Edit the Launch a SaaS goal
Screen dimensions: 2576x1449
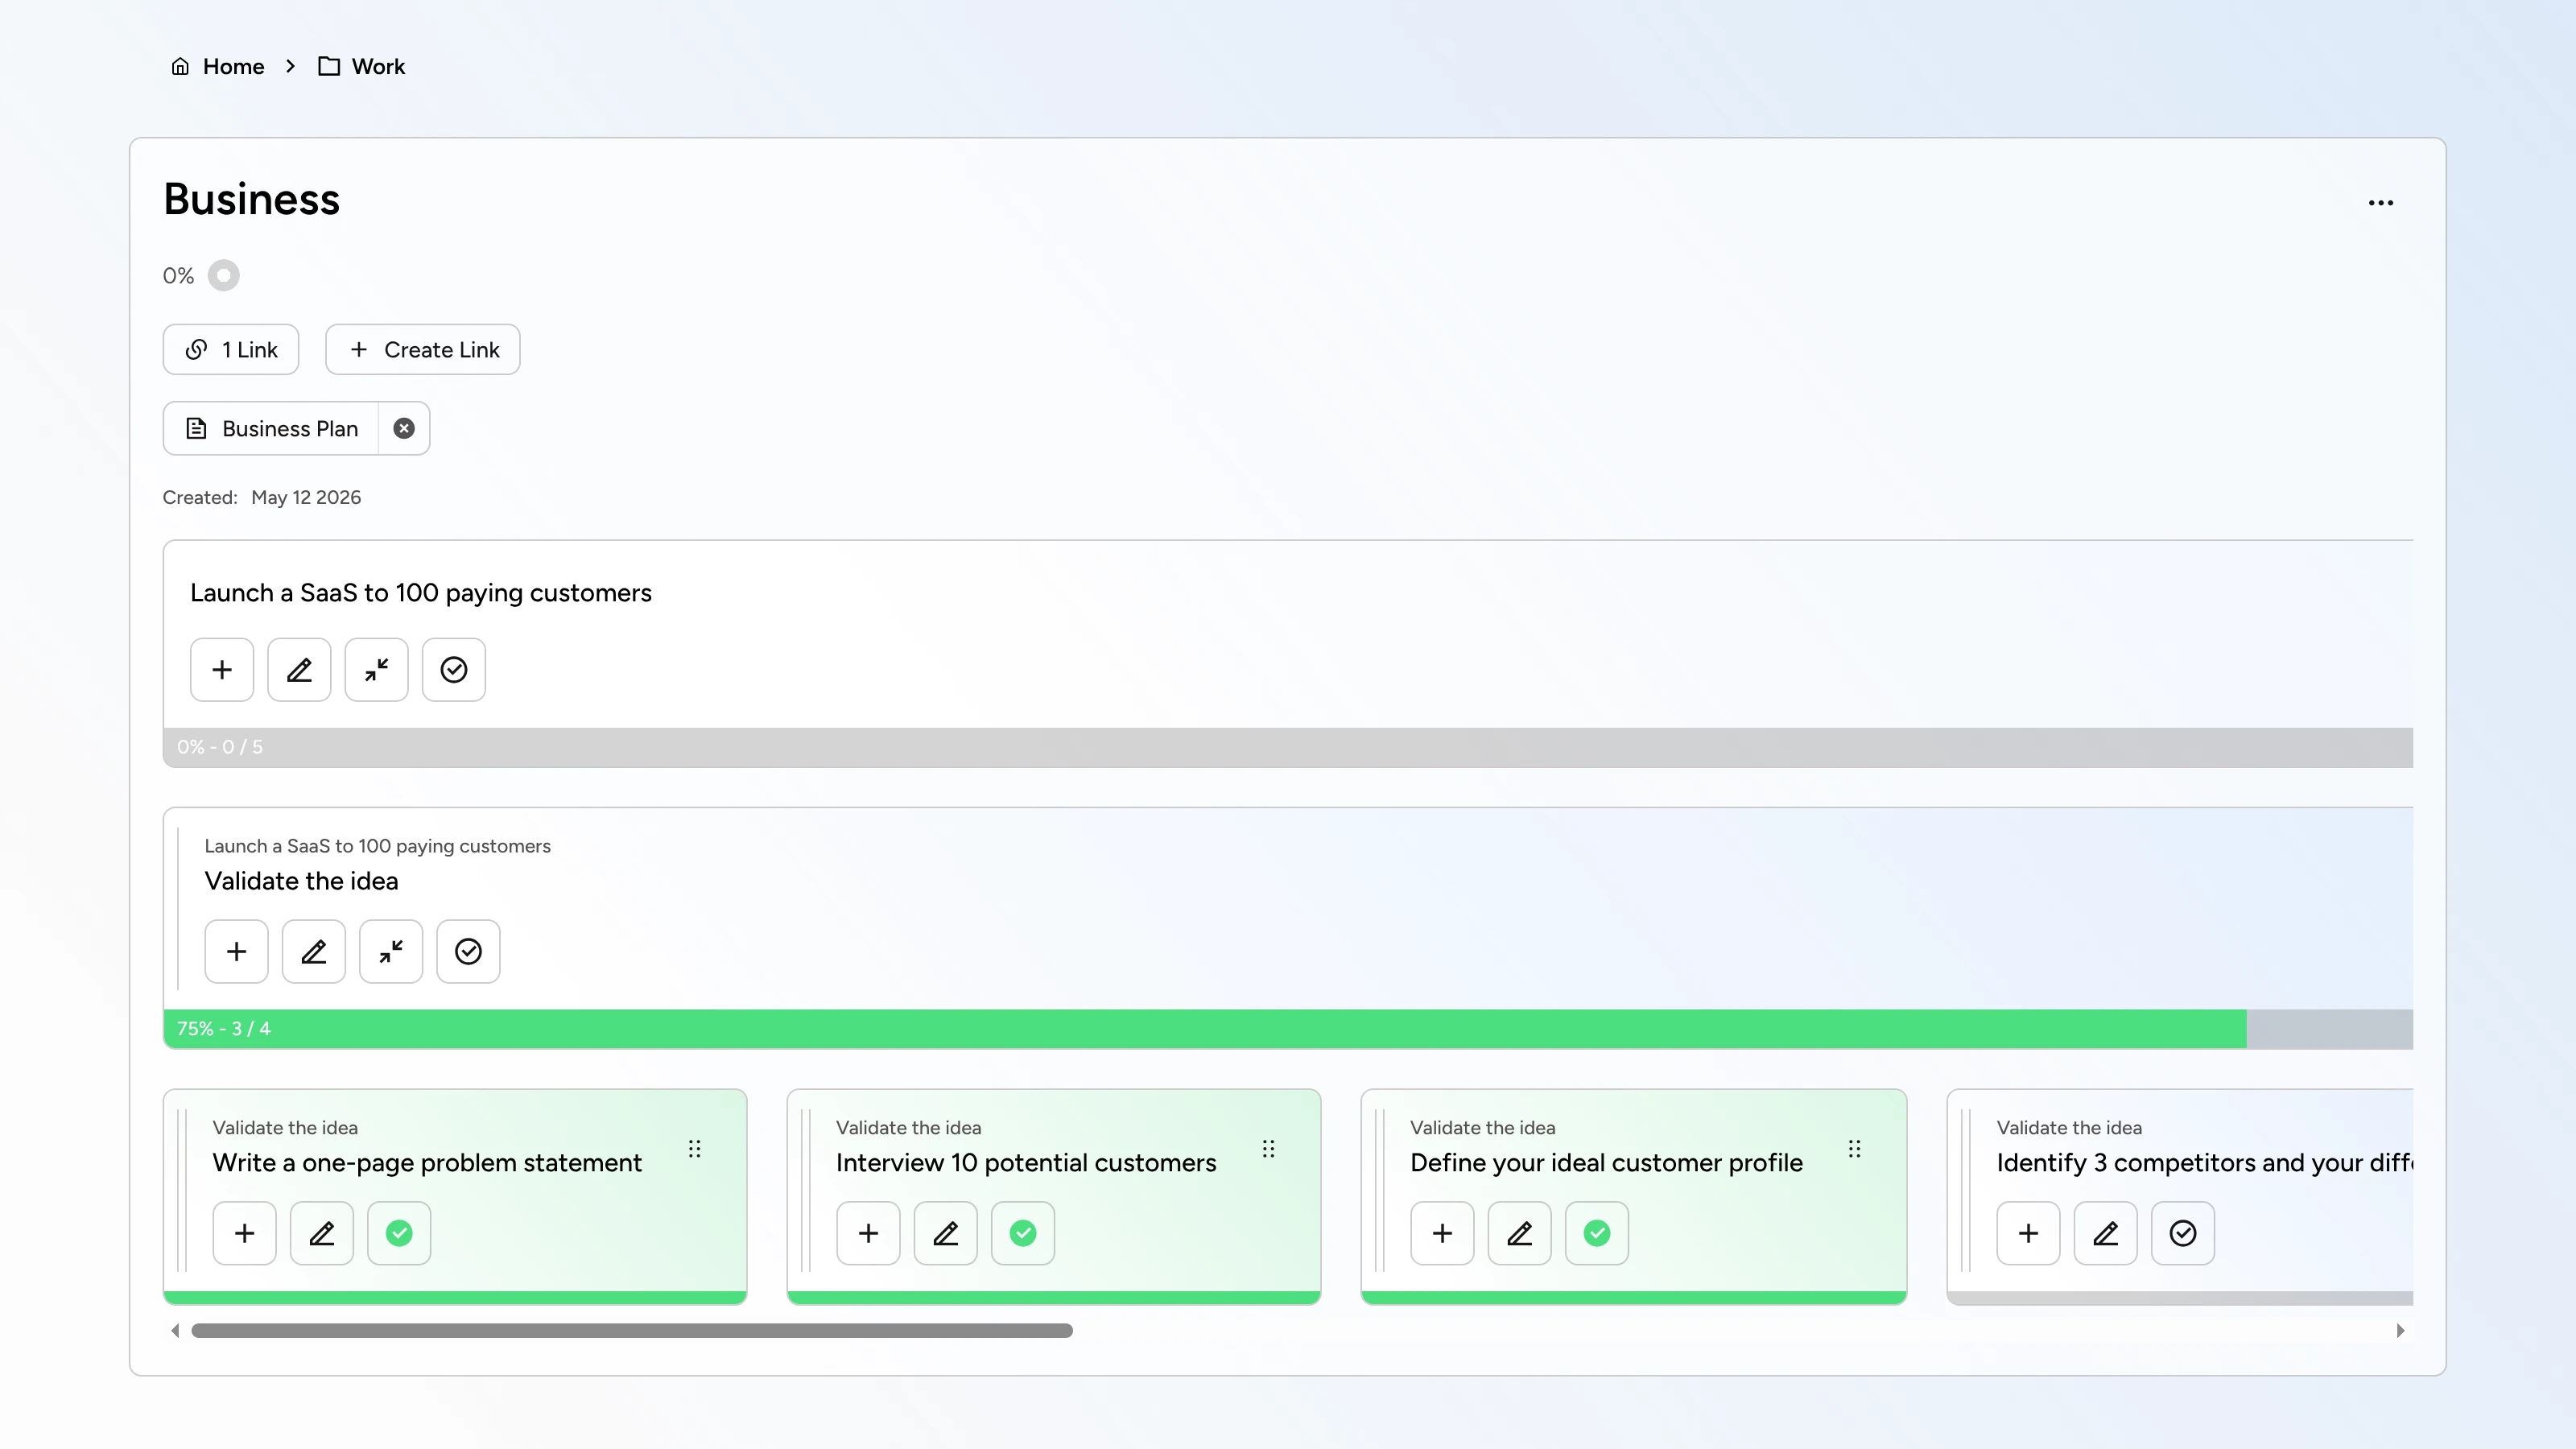[x=299, y=669]
